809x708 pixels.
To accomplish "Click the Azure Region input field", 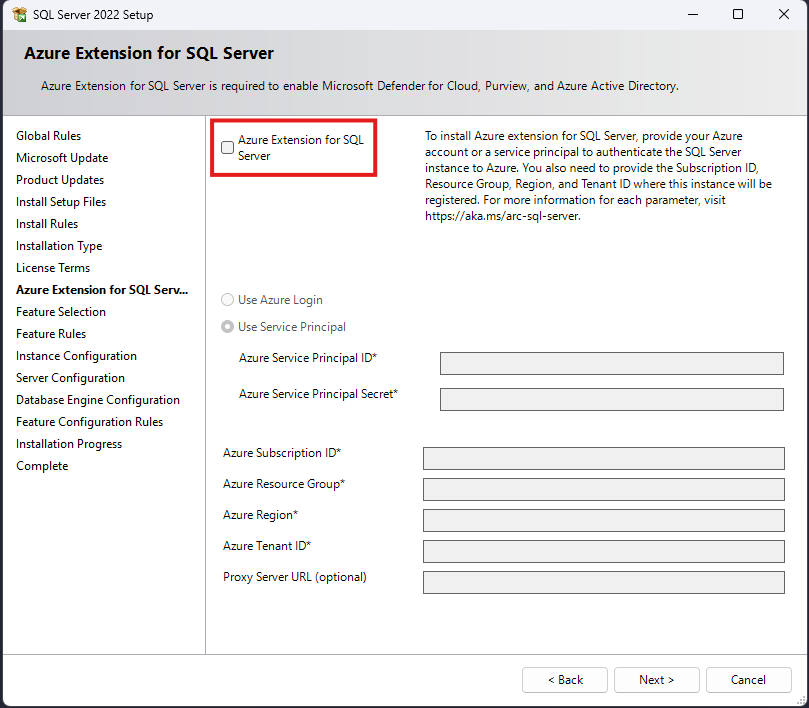I will (x=603, y=520).
